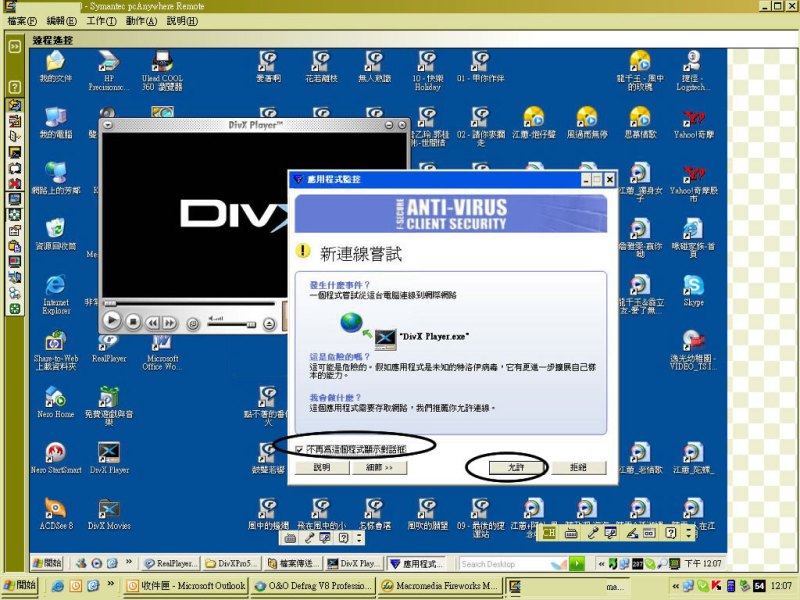Open the 工作(T) menu
Image resolution: width=800 pixels, height=600 pixels.
tap(101, 21)
